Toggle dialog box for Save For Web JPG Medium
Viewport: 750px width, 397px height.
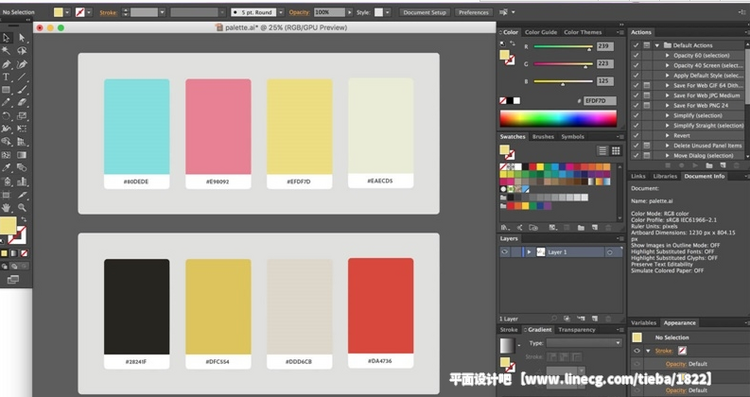(647, 95)
